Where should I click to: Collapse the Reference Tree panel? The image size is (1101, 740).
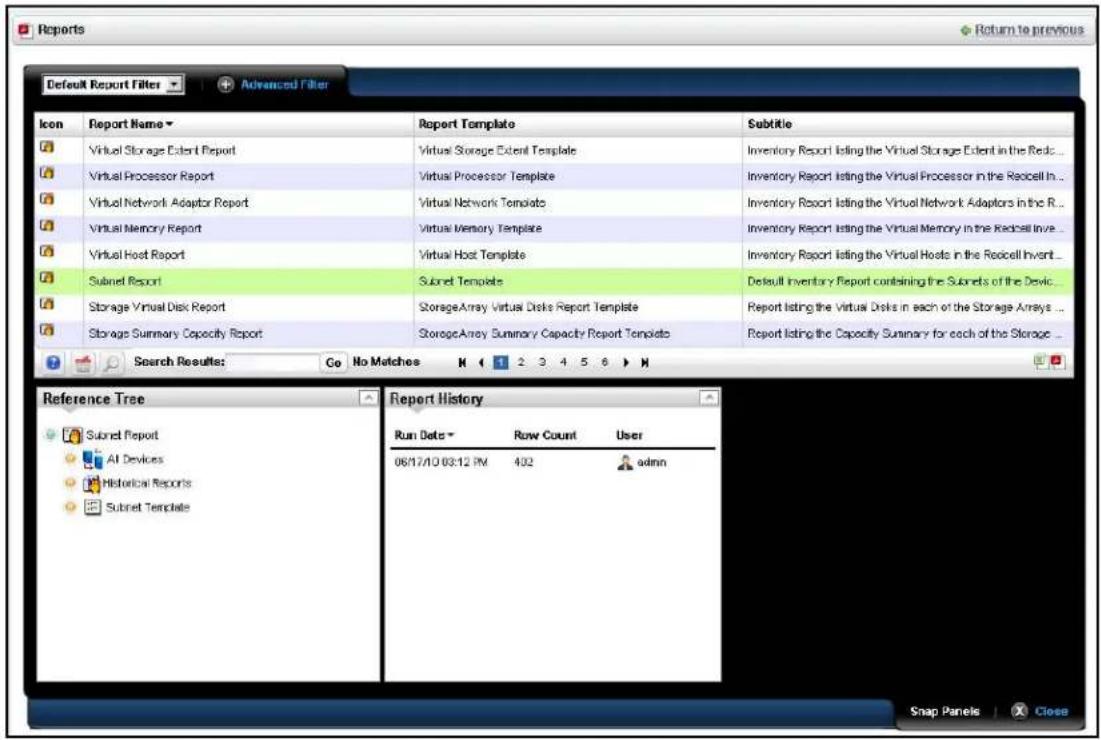pyautogui.click(x=369, y=398)
